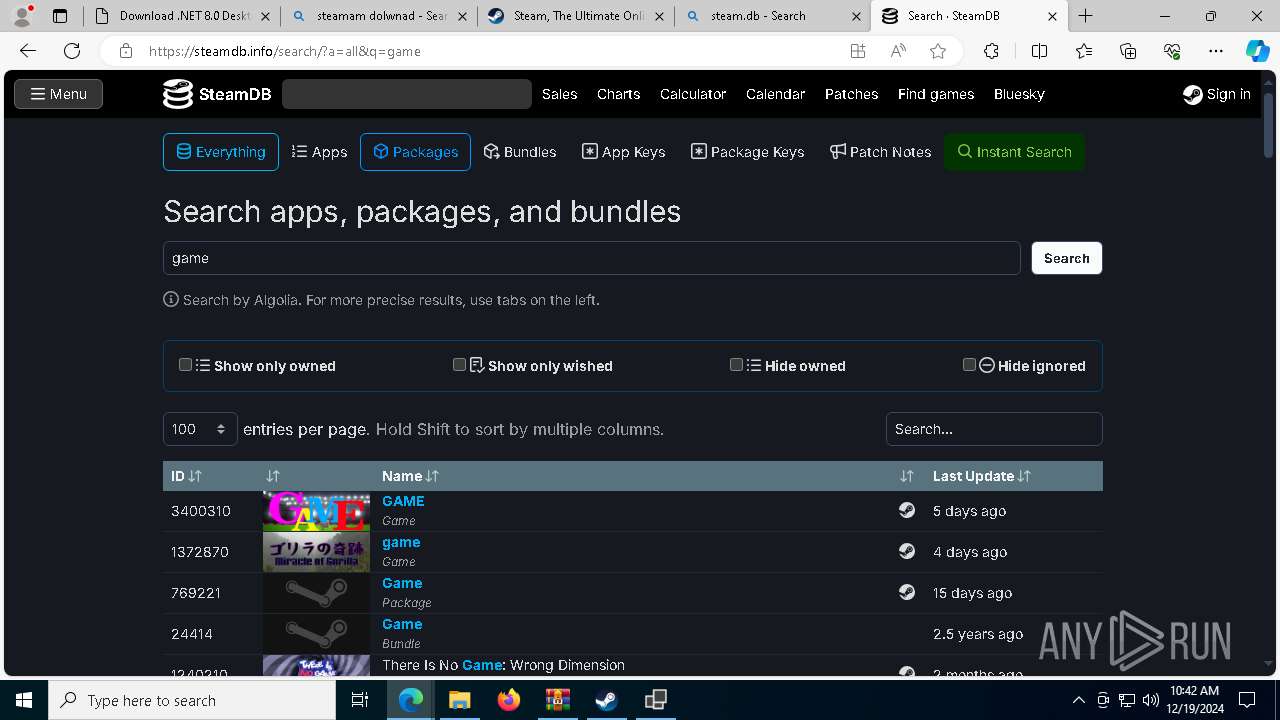Select the Everything search tab
The width and height of the screenshot is (1280, 720).
(221, 152)
